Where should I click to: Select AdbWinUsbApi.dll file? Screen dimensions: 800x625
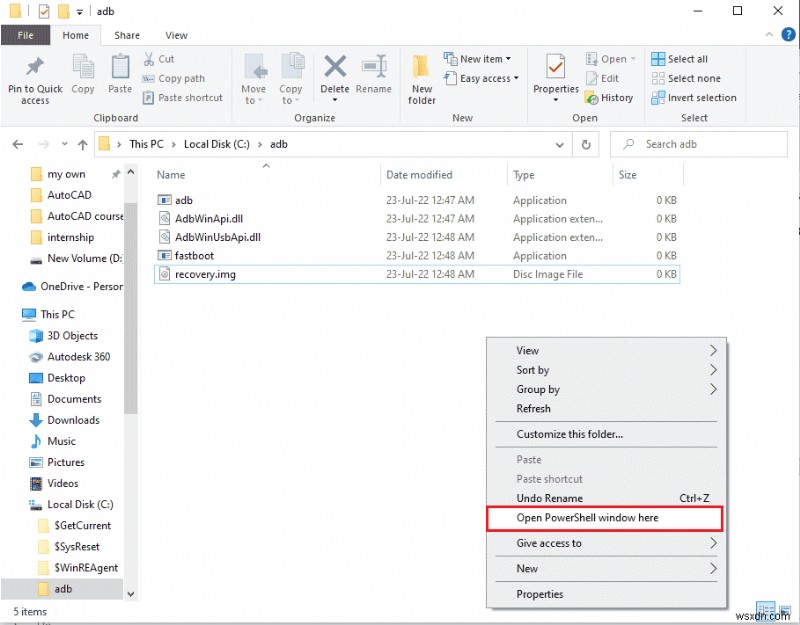click(416, 237)
